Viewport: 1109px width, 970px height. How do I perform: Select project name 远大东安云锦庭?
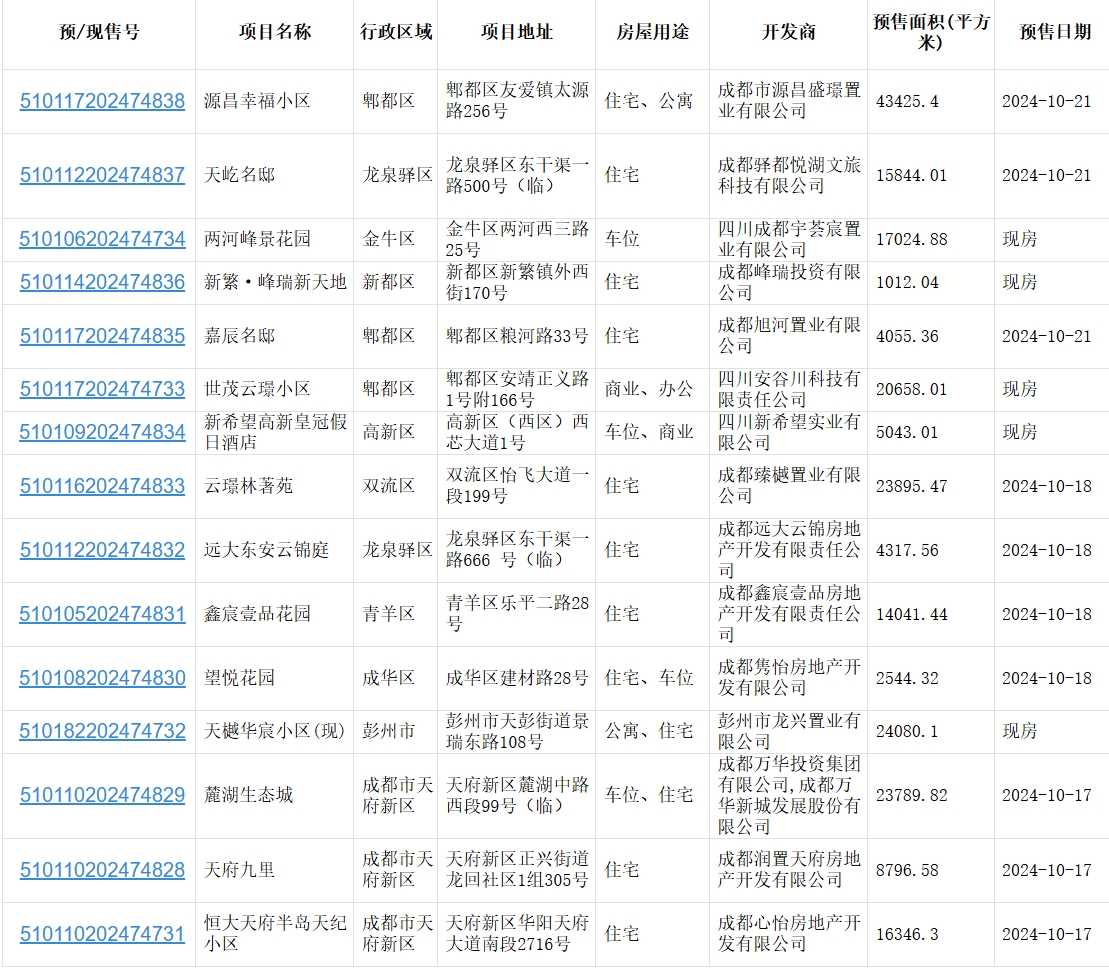[x=267, y=550]
